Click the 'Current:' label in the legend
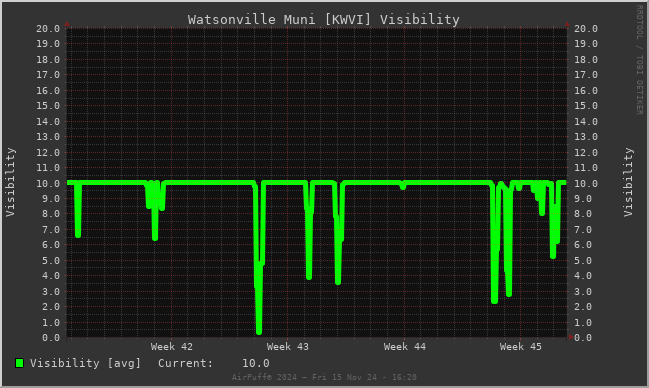This screenshot has height=388, width=649. coord(185,363)
